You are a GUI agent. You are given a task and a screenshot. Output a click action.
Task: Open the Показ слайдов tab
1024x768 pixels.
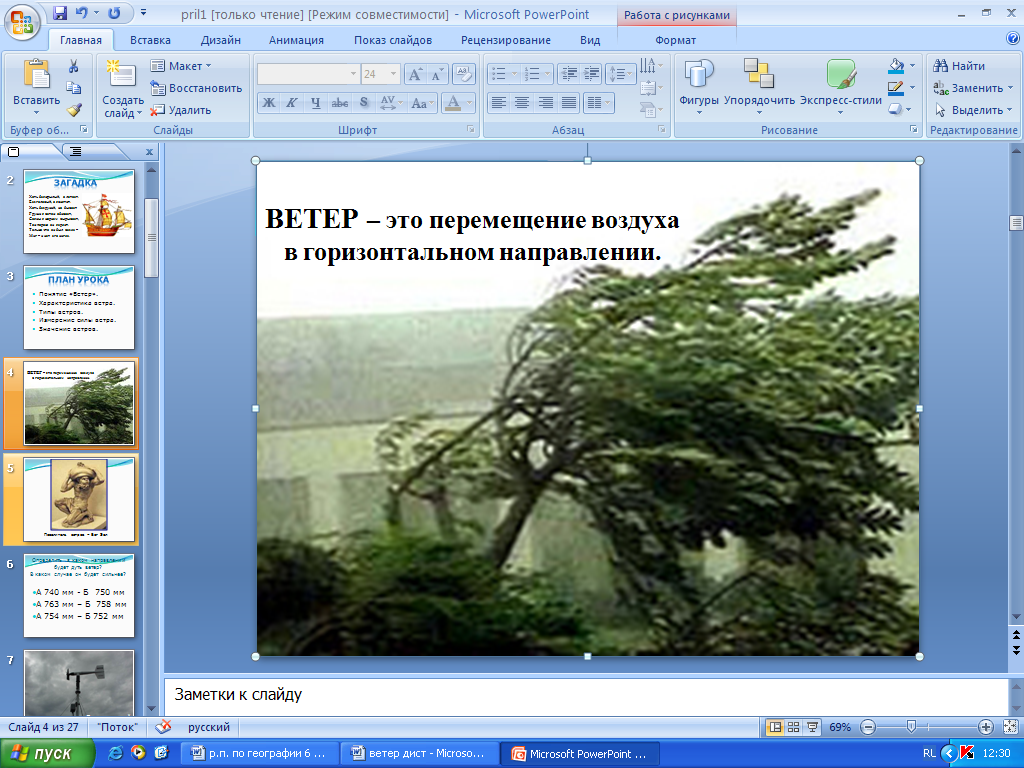click(x=393, y=40)
